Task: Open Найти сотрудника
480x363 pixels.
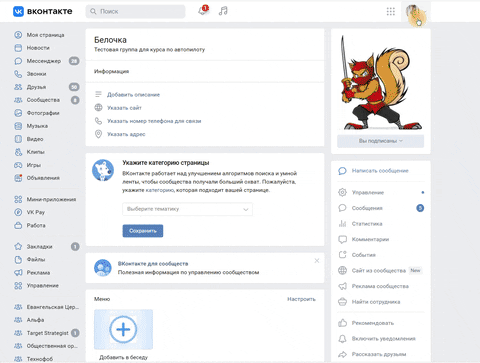Action: 376,302
